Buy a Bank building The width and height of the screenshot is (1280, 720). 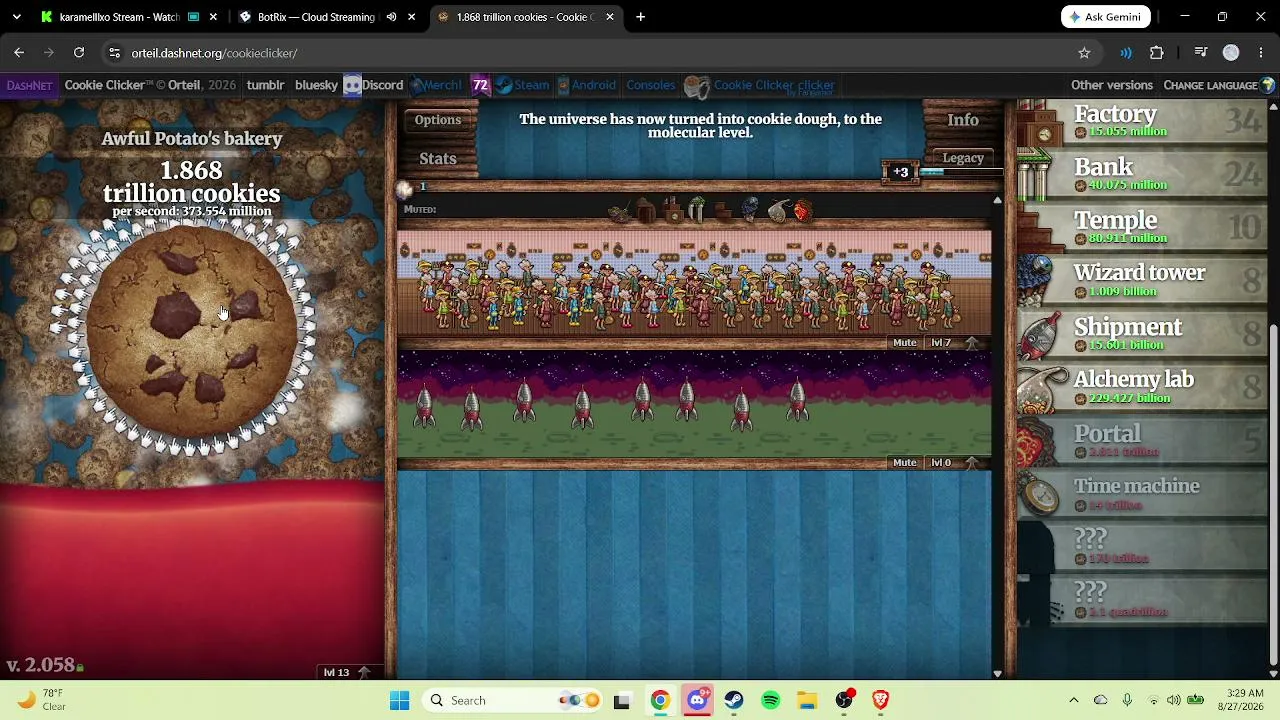click(x=1142, y=173)
